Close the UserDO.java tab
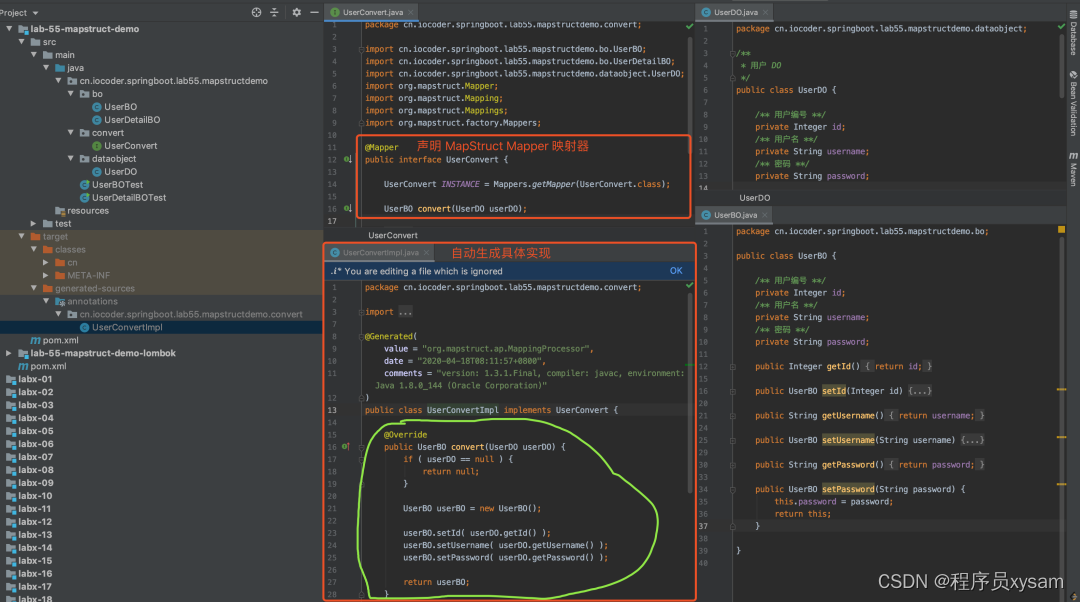This screenshot has height=602, width=1080. pyautogui.click(x=765, y=12)
